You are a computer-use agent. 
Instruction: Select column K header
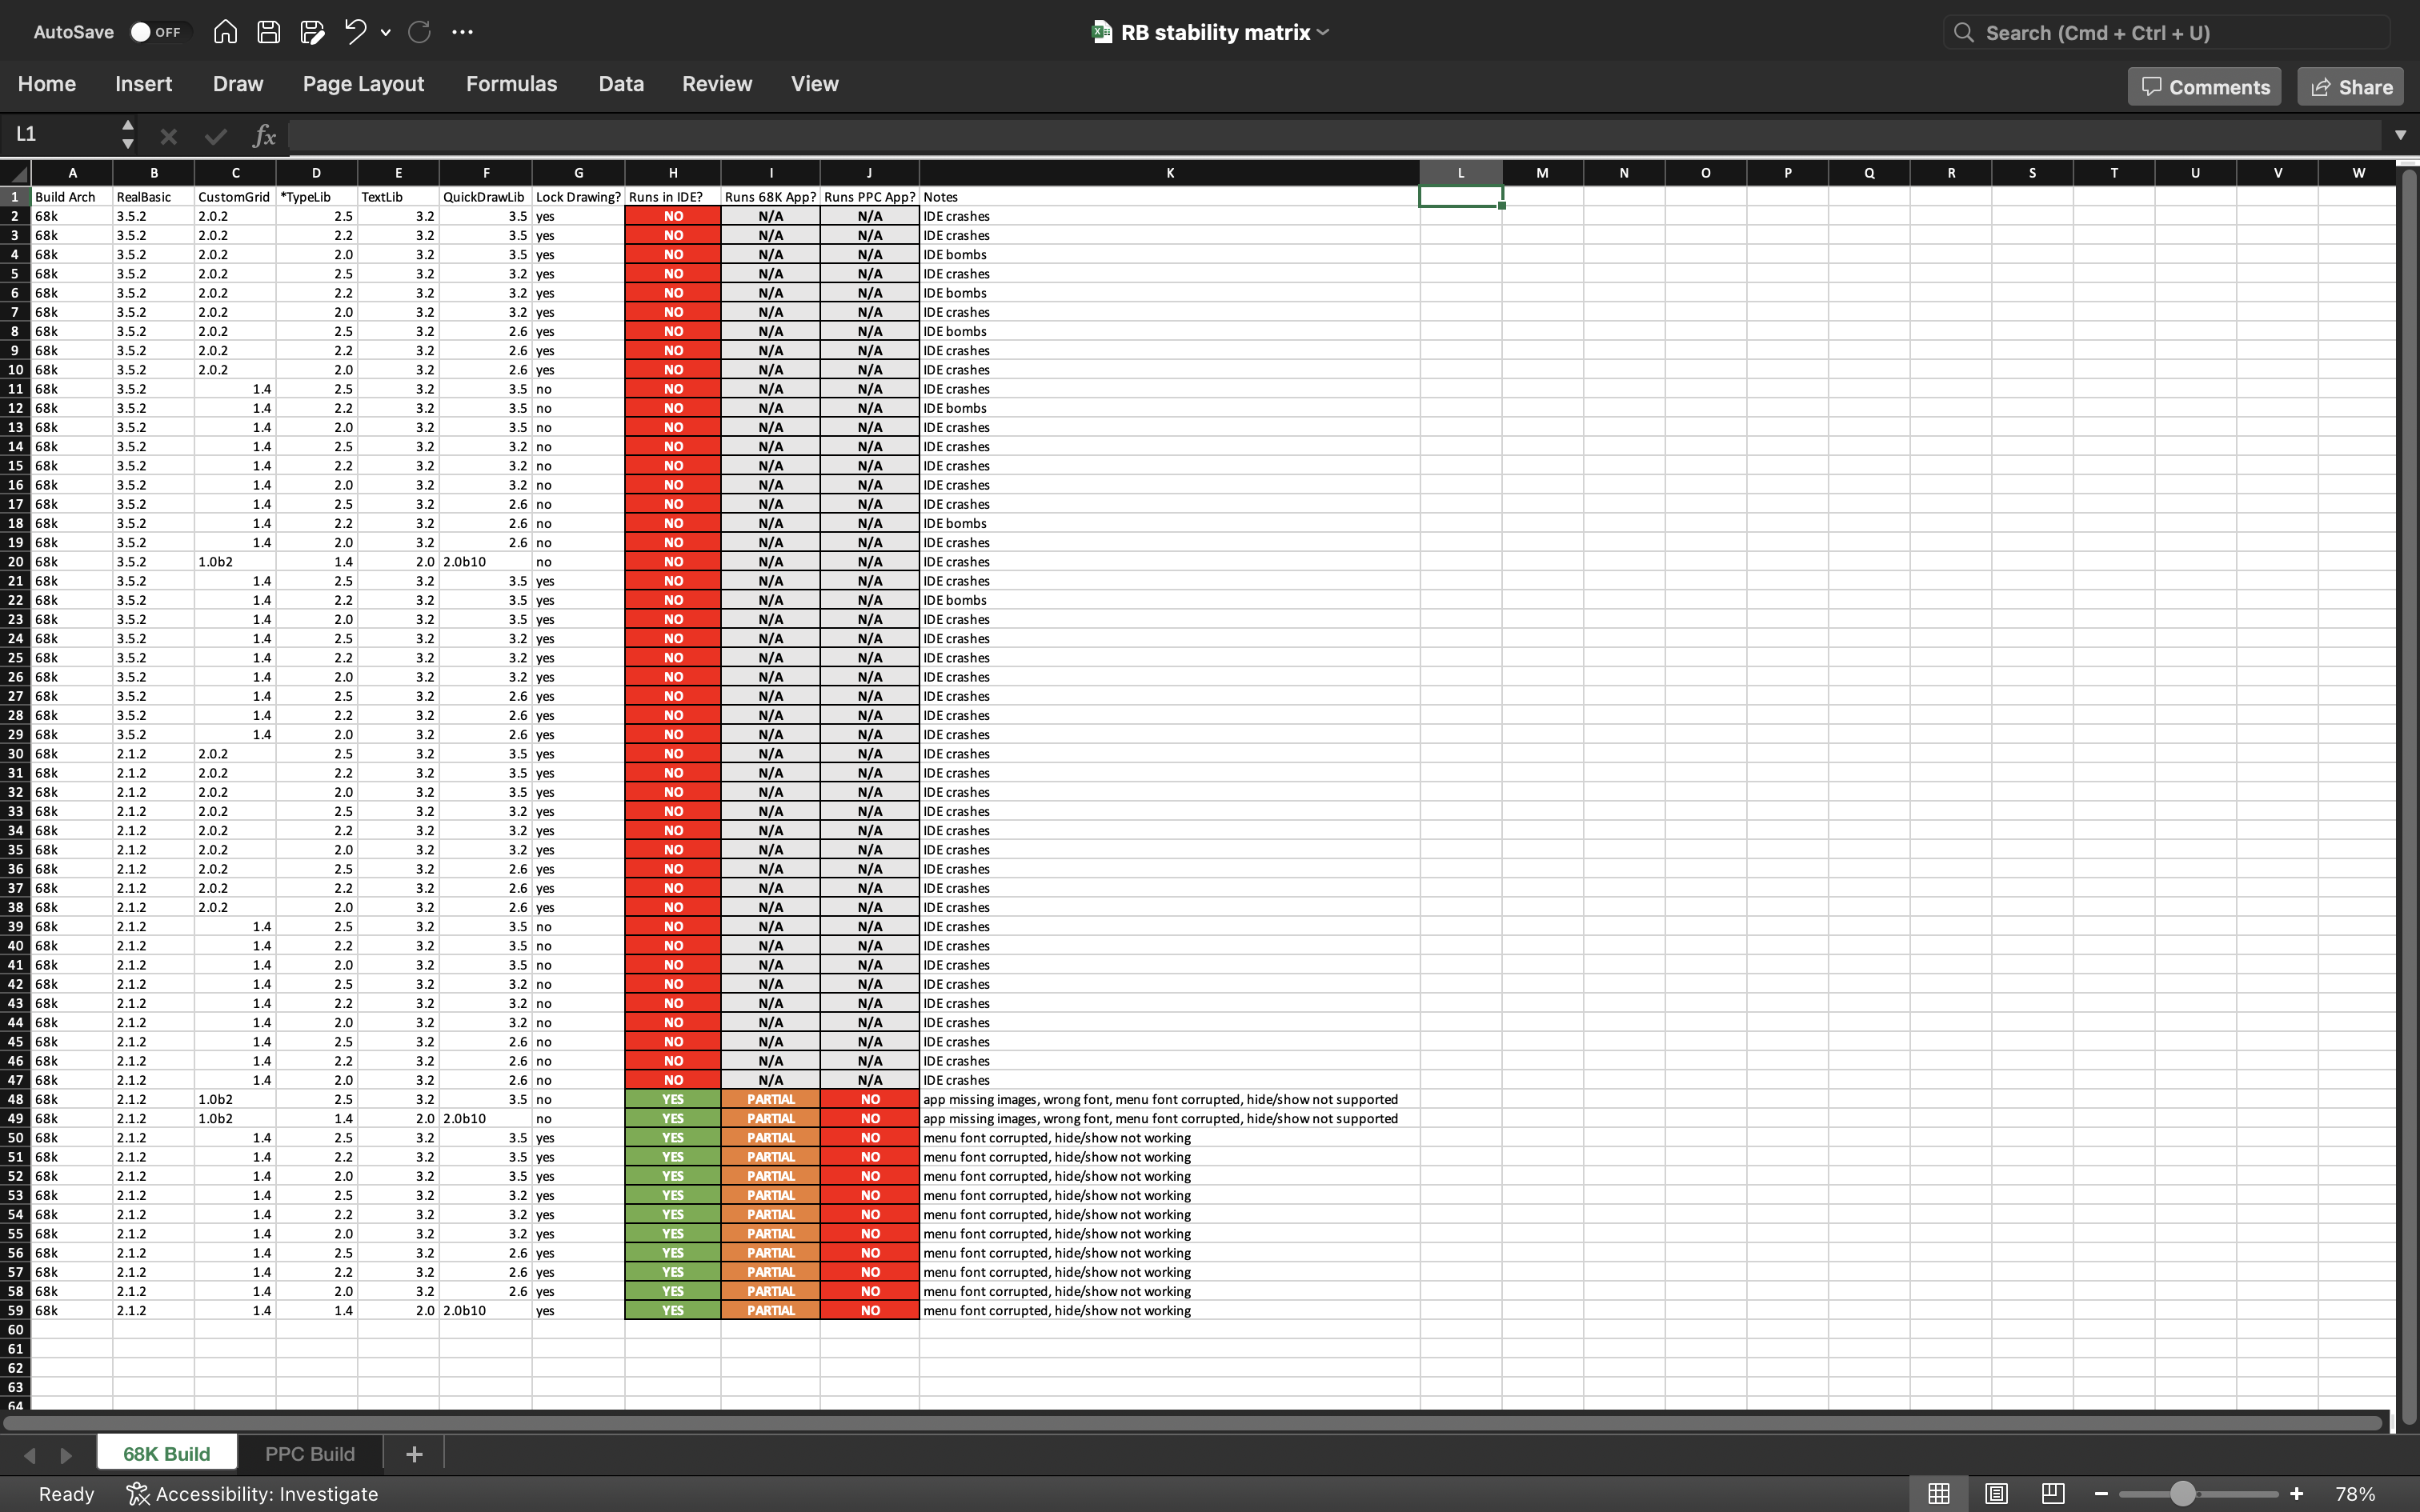(1169, 173)
